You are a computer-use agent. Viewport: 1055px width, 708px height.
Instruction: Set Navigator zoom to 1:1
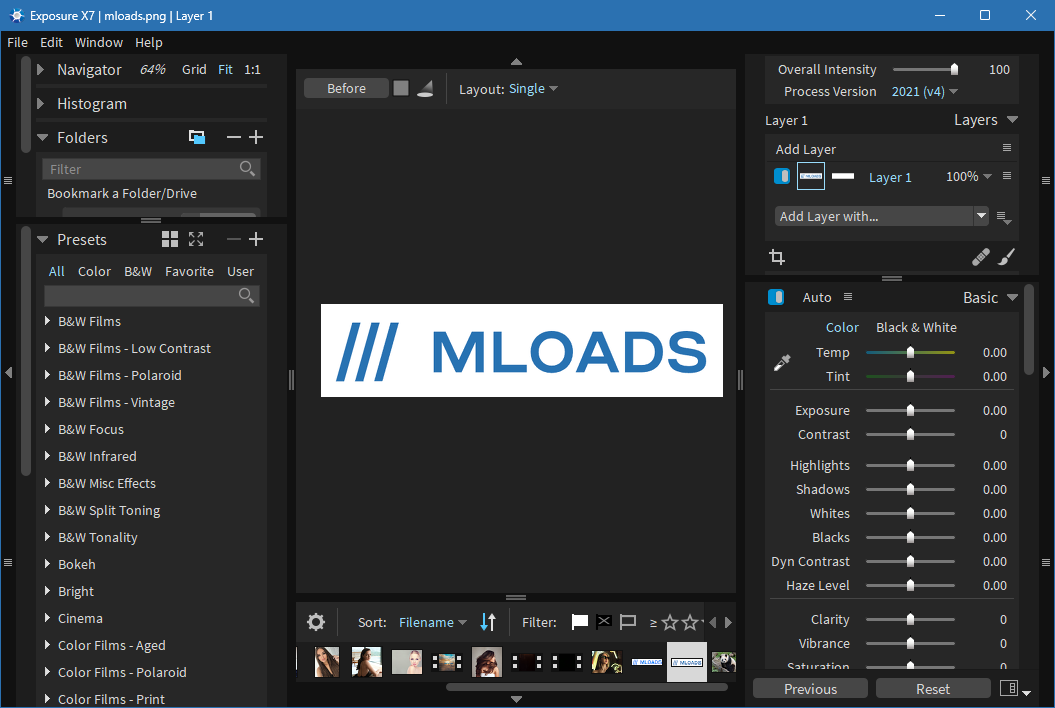point(252,69)
